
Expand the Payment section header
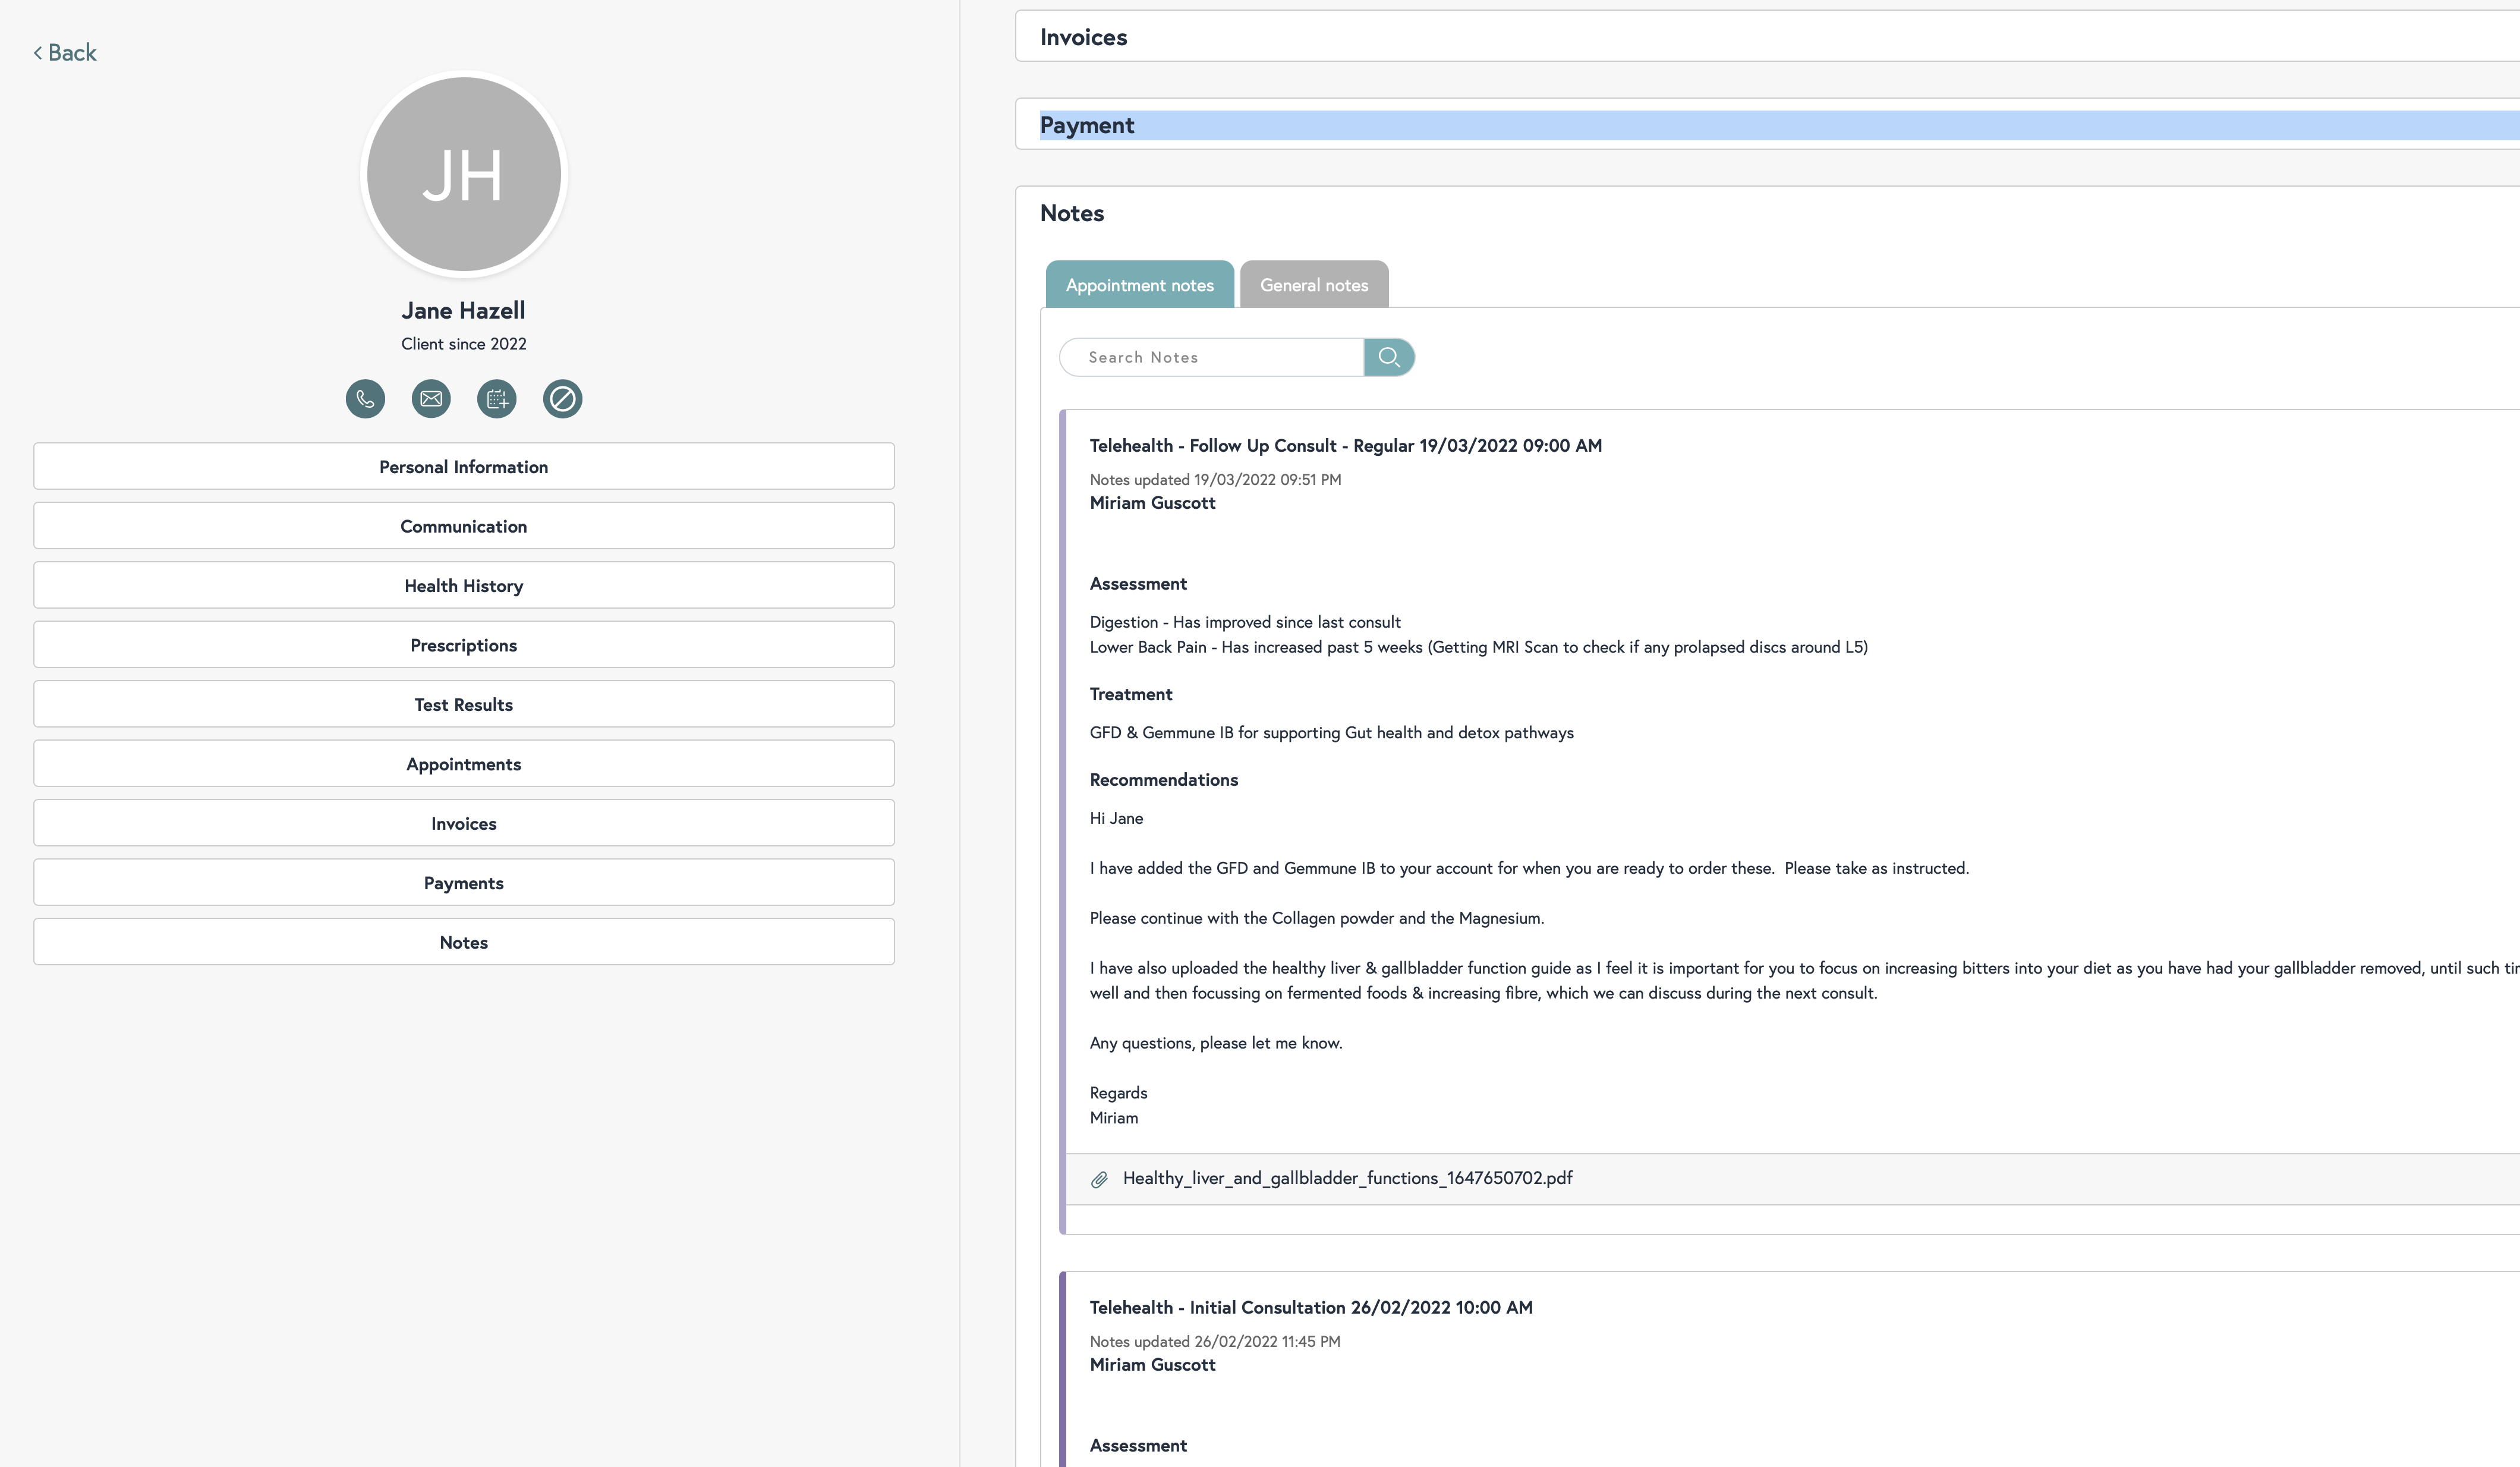[x=1087, y=125]
